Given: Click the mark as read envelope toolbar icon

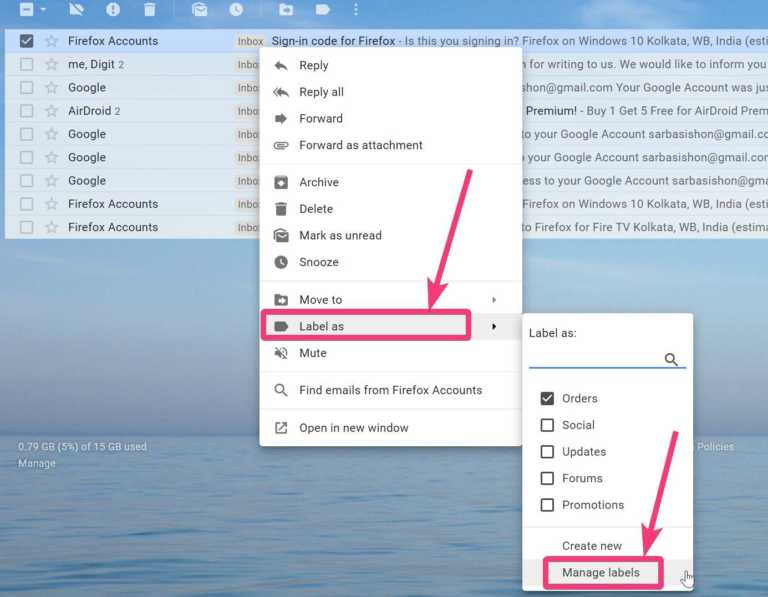Looking at the screenshot, I should 199,9.
